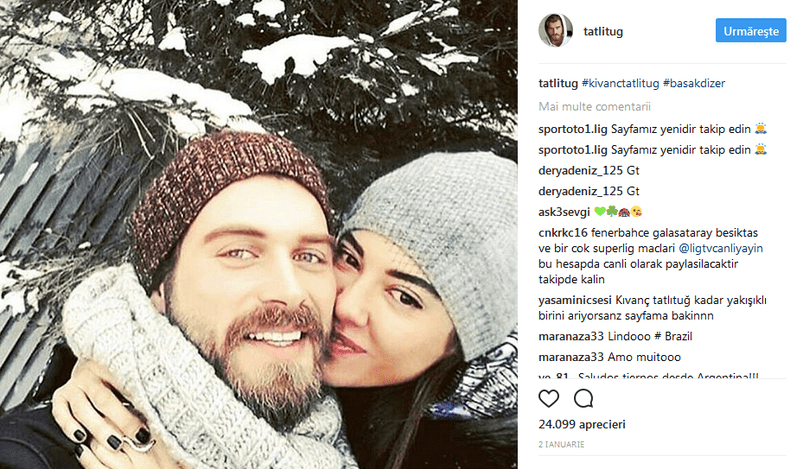This screenshot has width=790, height=469.
Task: Open the tatlitug username in the header
Action: click(603, 31)
